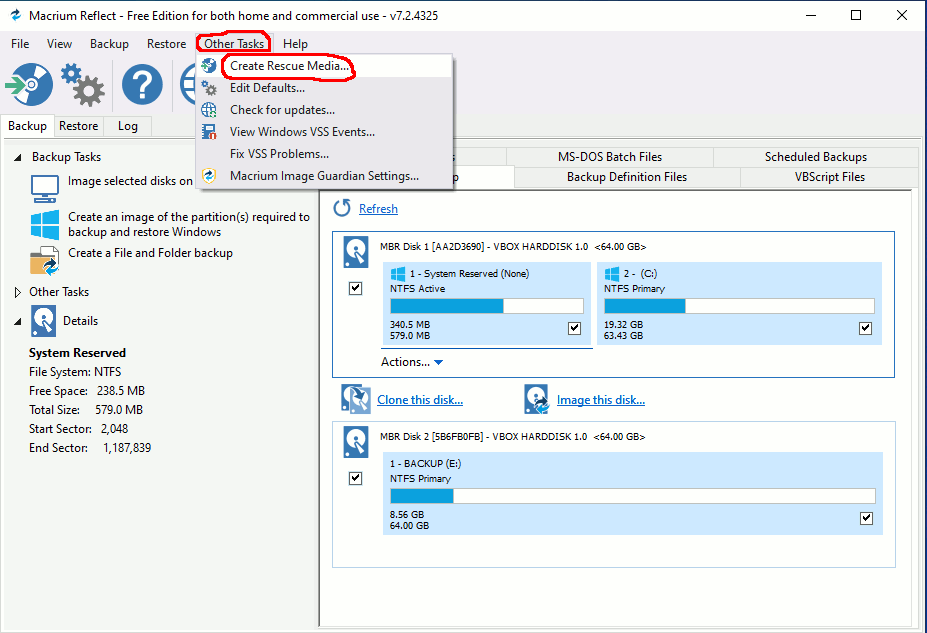The image size is (927, 633).
Task: Click the MBR Disk 1 hard drive icon
Action: (x=356, y=253)
